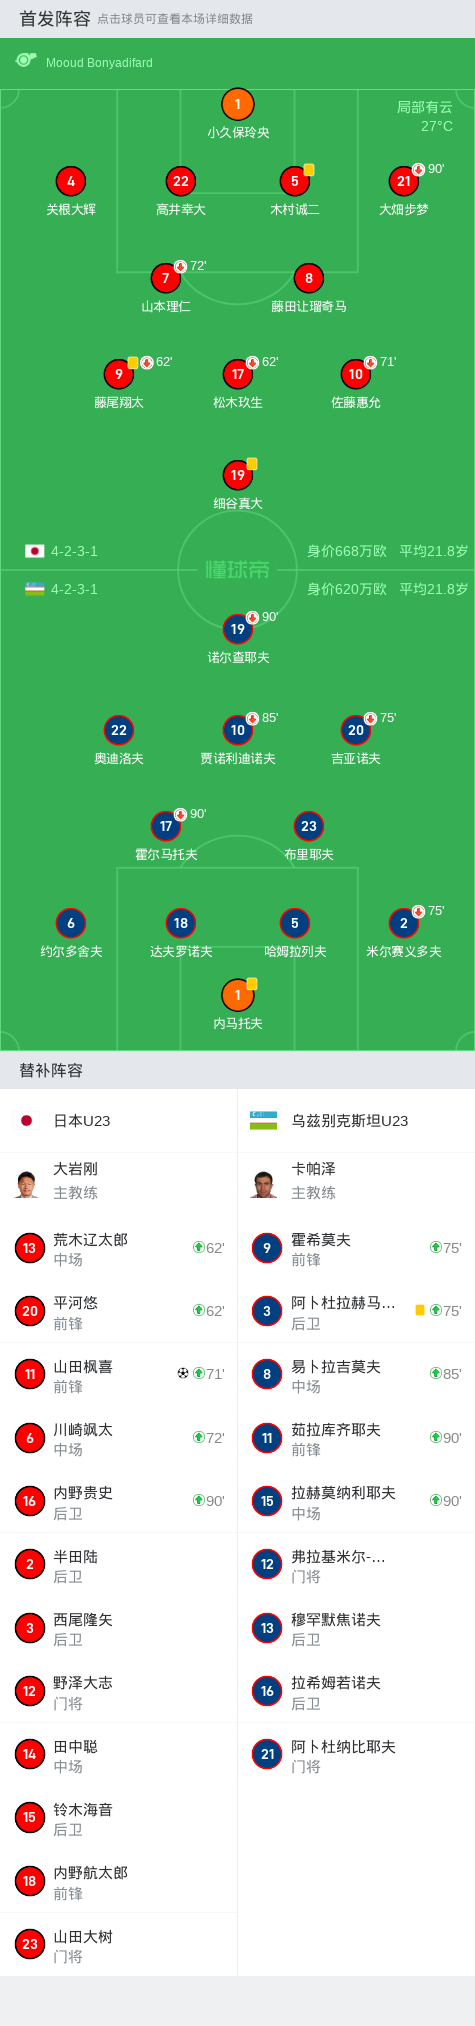Select number 23 布里耶夫 on the pitch
The height and width of the screenshot is (2026, 475).
pyautogui.click(x=308, y=827)
